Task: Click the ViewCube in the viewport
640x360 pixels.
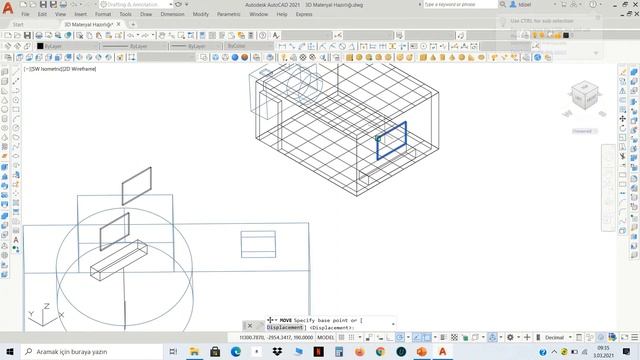Action: point(584,95)
